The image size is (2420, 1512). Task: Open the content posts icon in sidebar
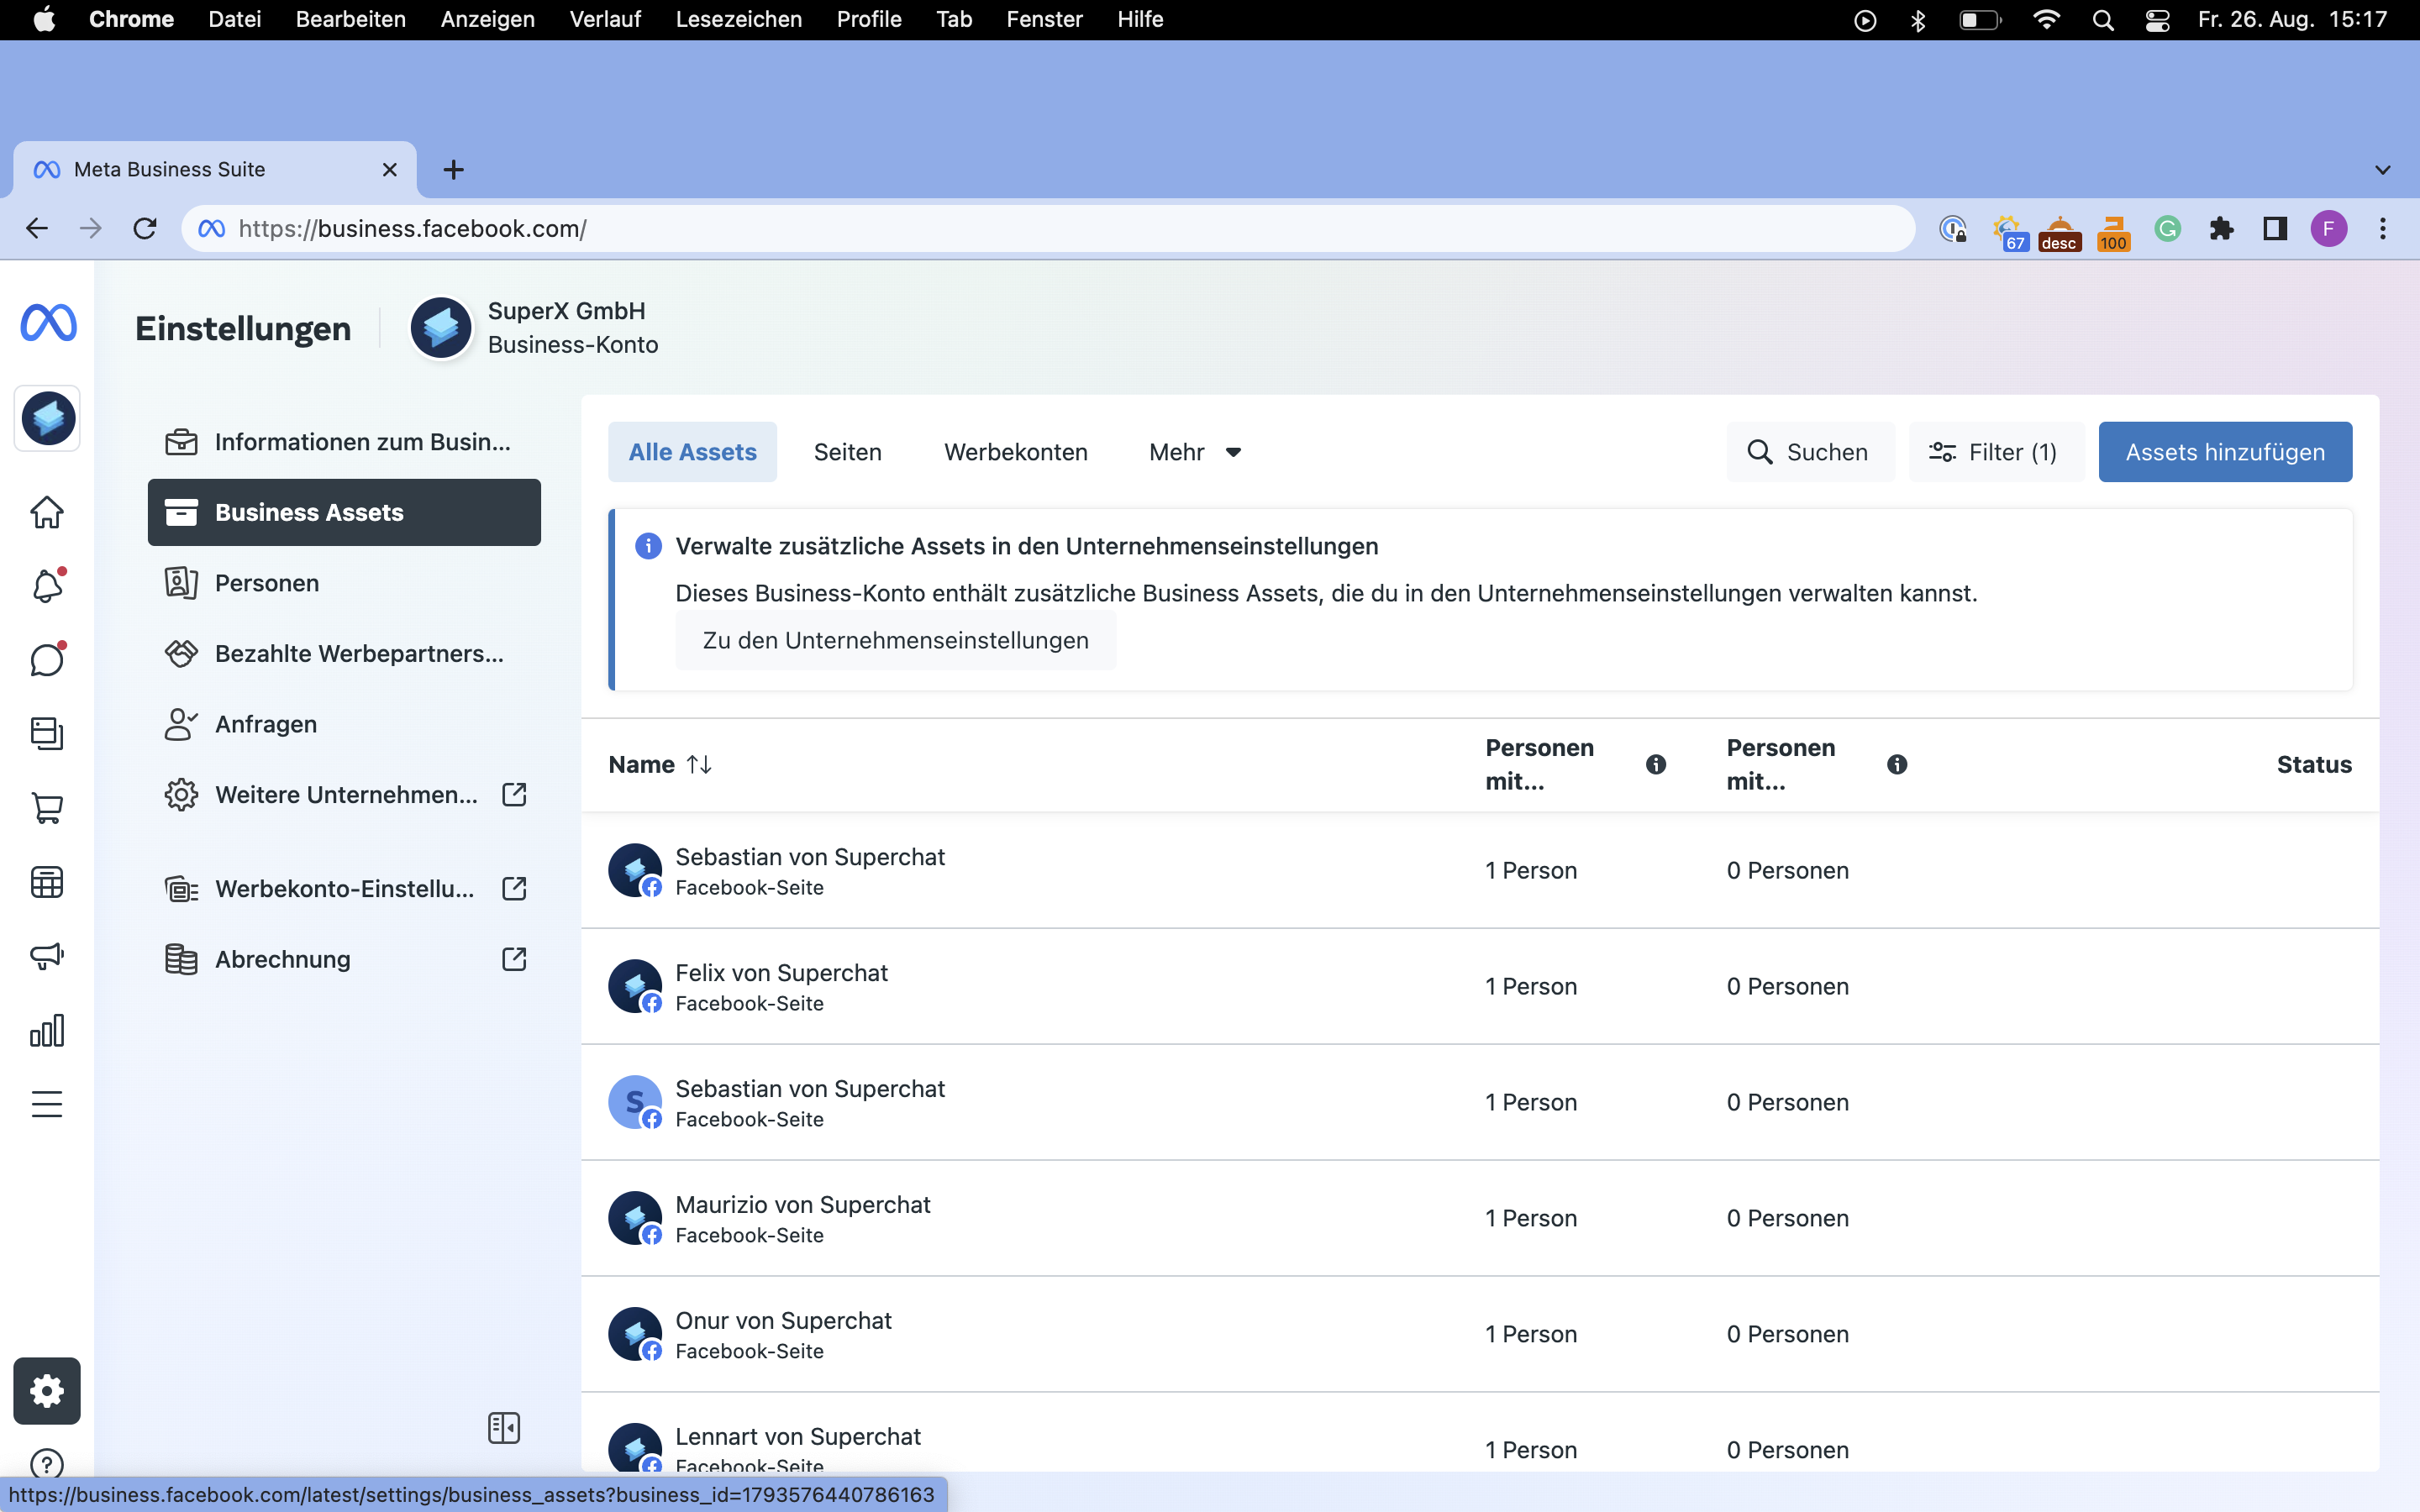(47, 733)
